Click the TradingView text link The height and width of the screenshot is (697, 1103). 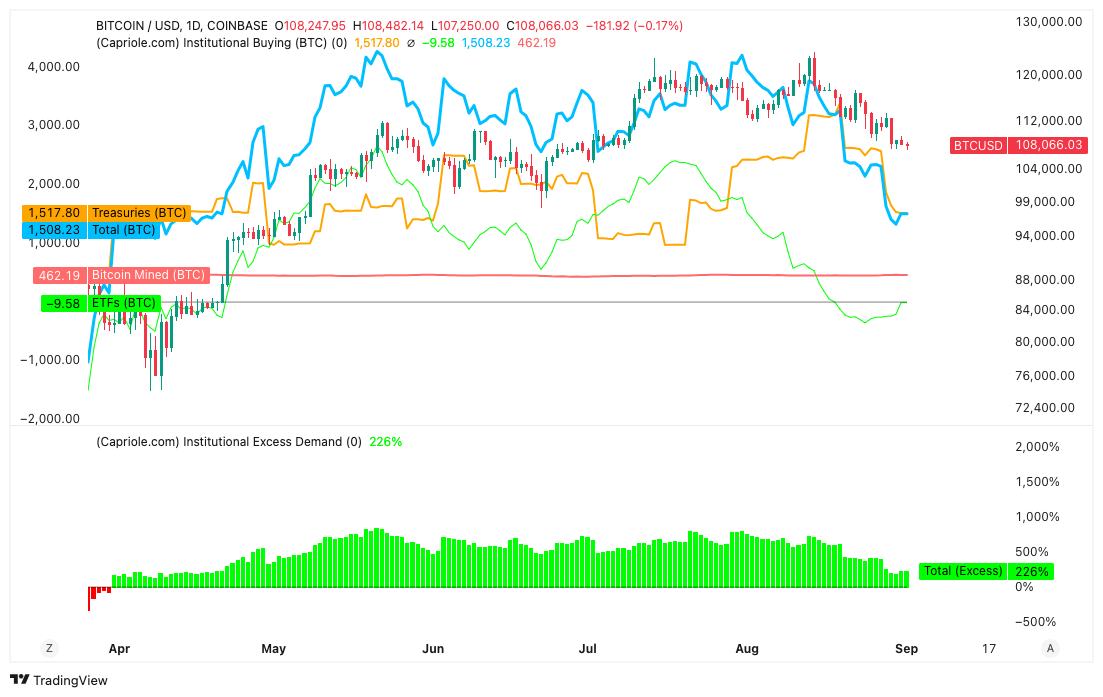(x=70, y=681)
